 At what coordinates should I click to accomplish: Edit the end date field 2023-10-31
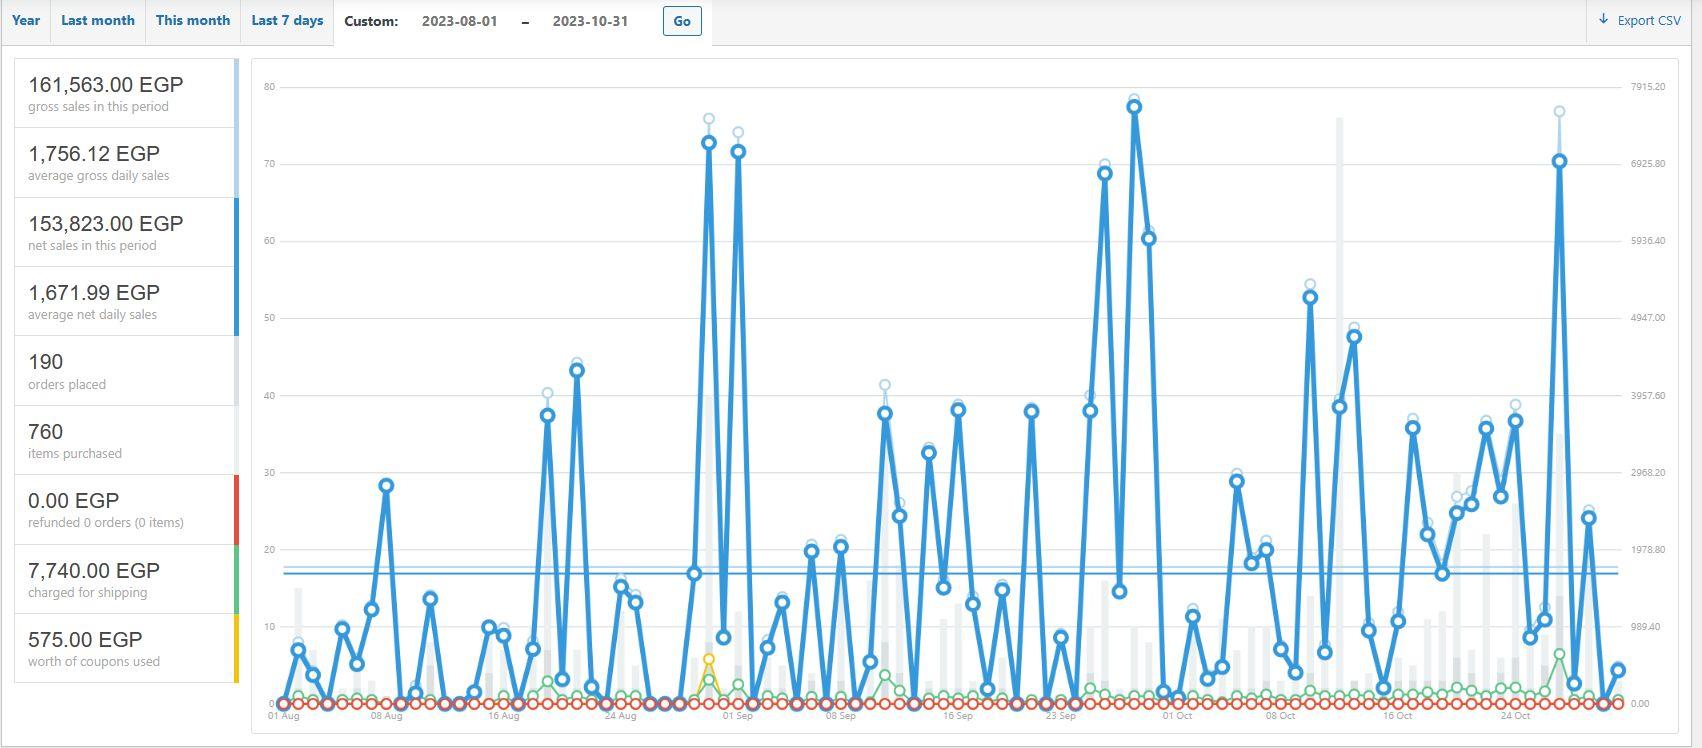[590, 21]
